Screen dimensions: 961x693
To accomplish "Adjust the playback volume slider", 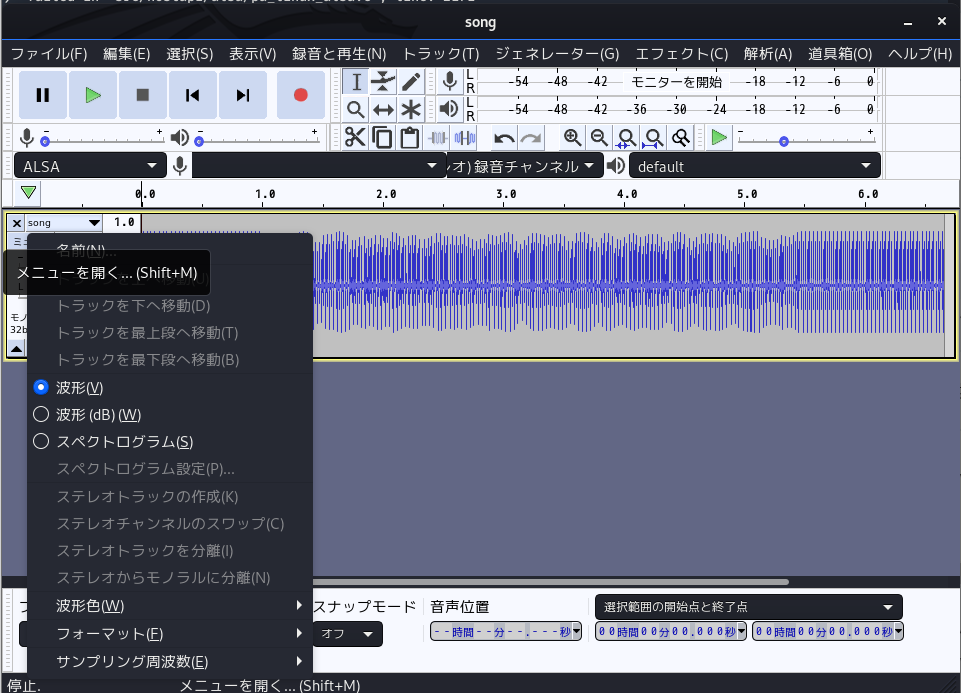I will pos(257,140).
